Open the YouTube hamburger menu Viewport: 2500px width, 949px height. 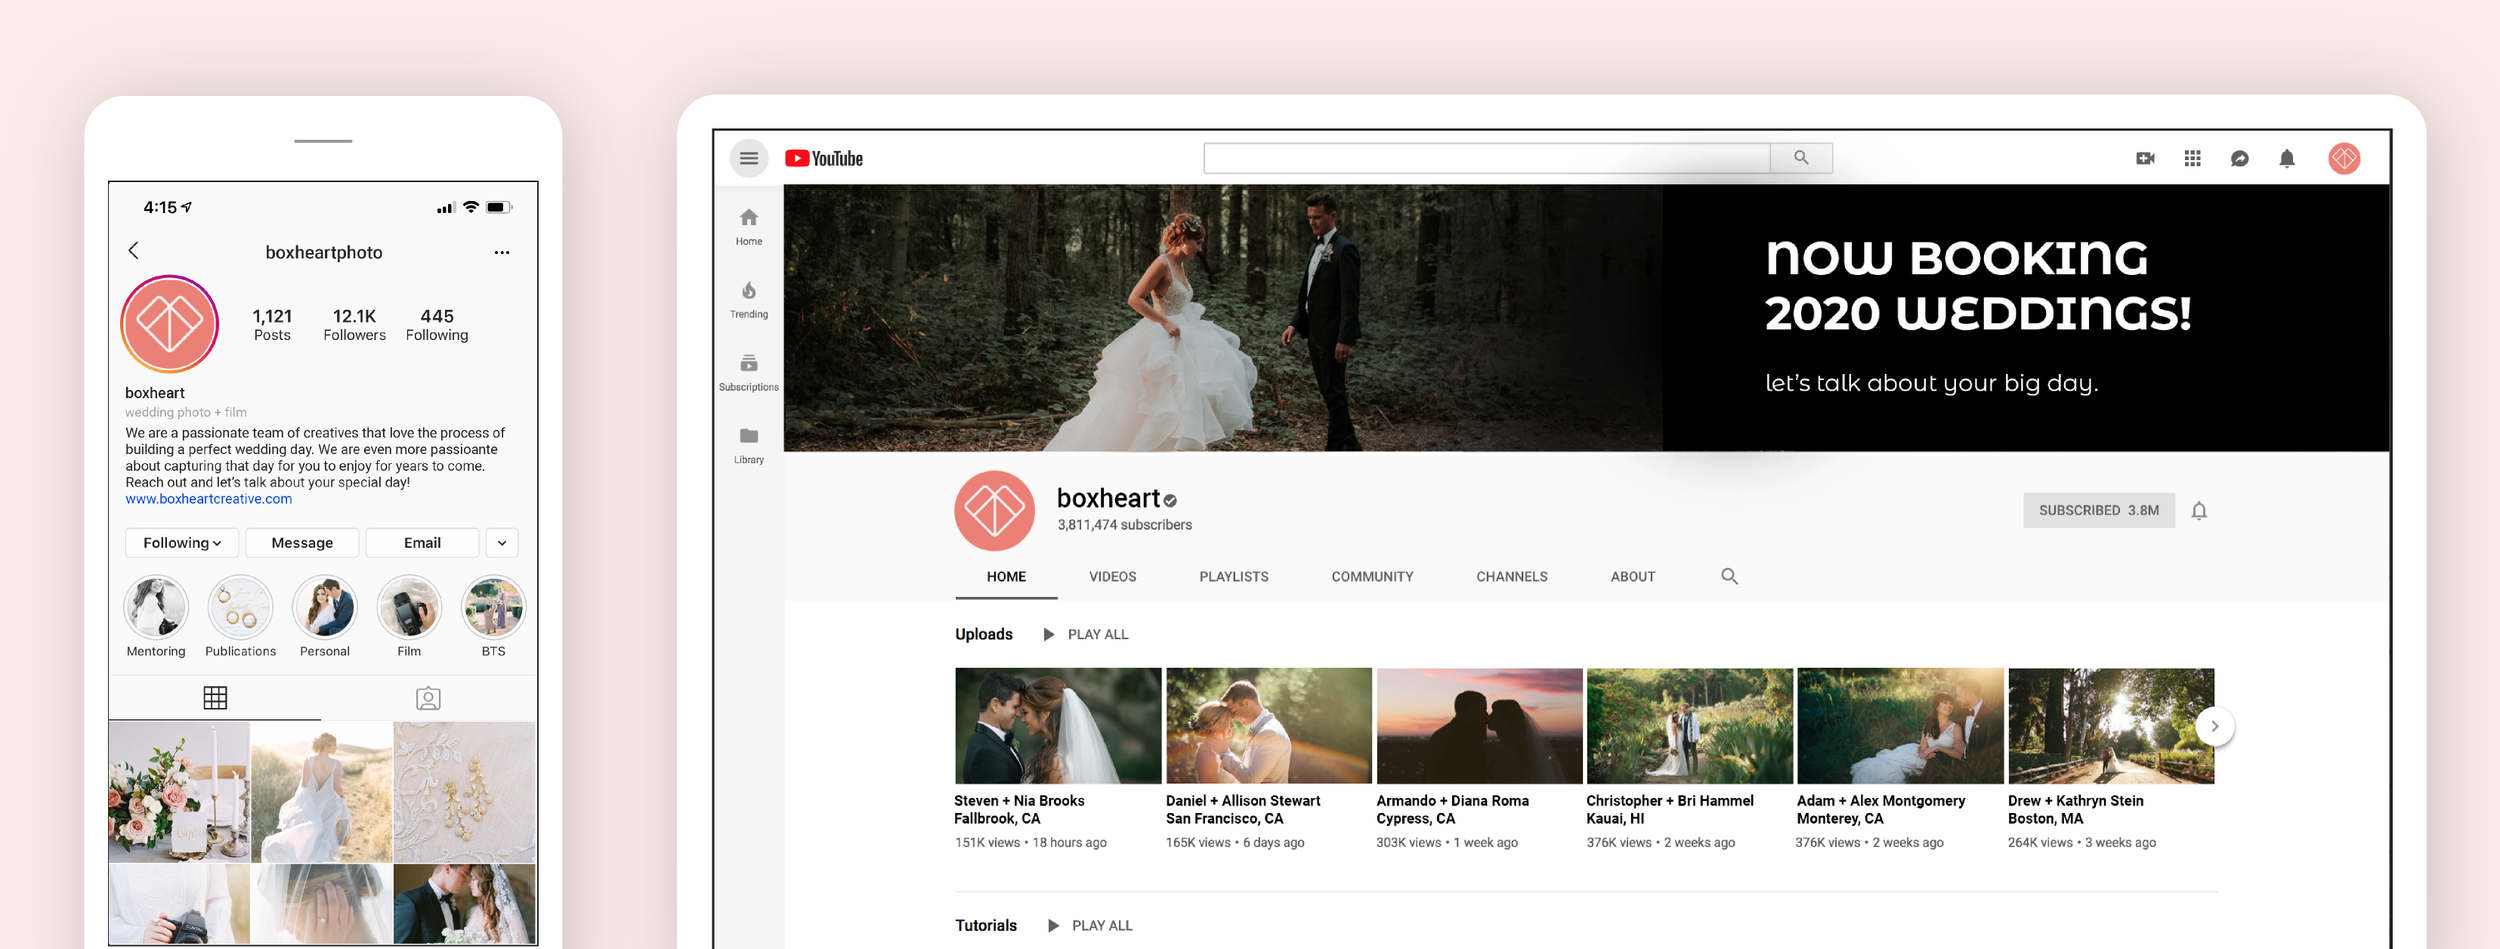coord(748,158)
